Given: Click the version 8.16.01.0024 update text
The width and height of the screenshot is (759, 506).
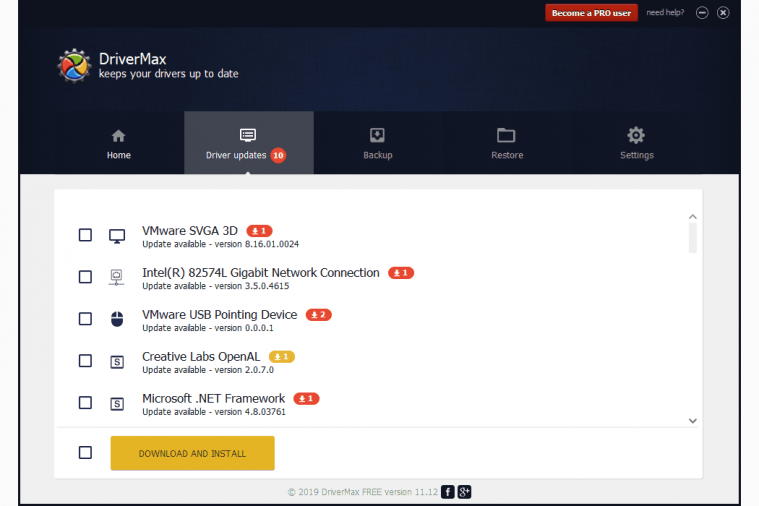Looking at the screenshot, I should point(220,244).
